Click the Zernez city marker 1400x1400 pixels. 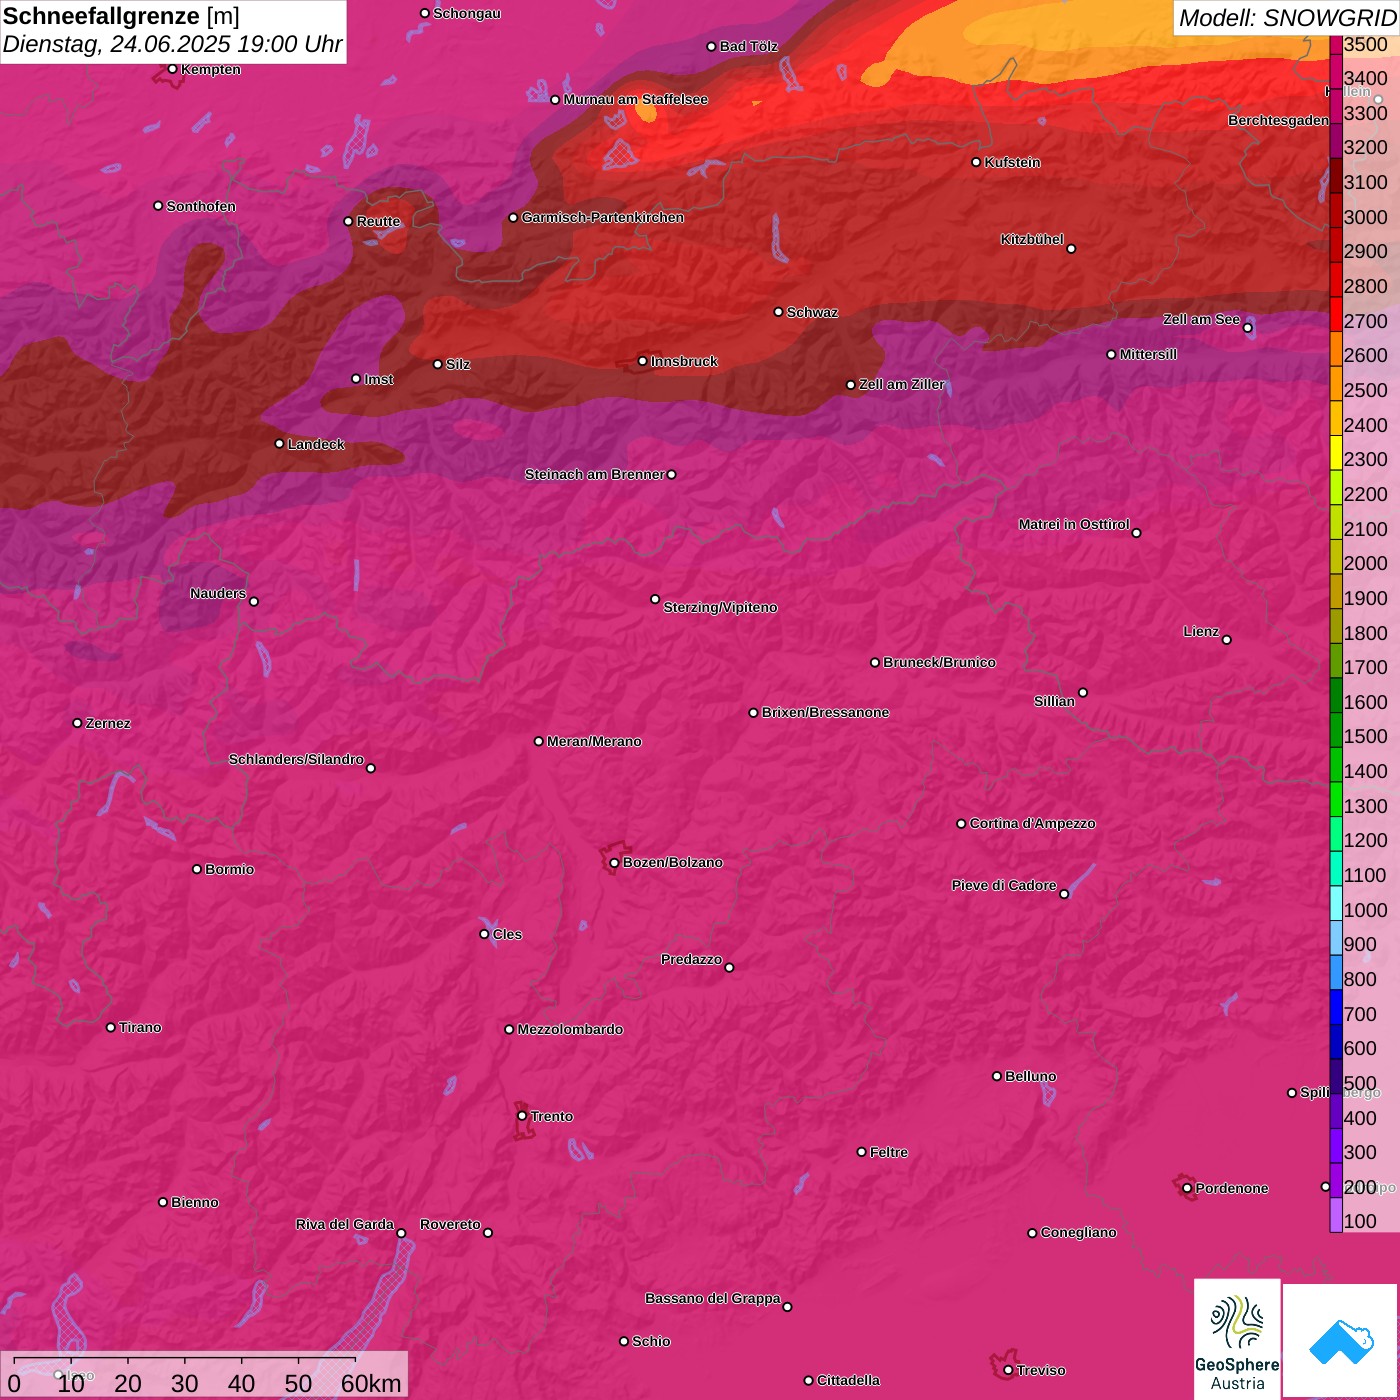coord(78,723)
